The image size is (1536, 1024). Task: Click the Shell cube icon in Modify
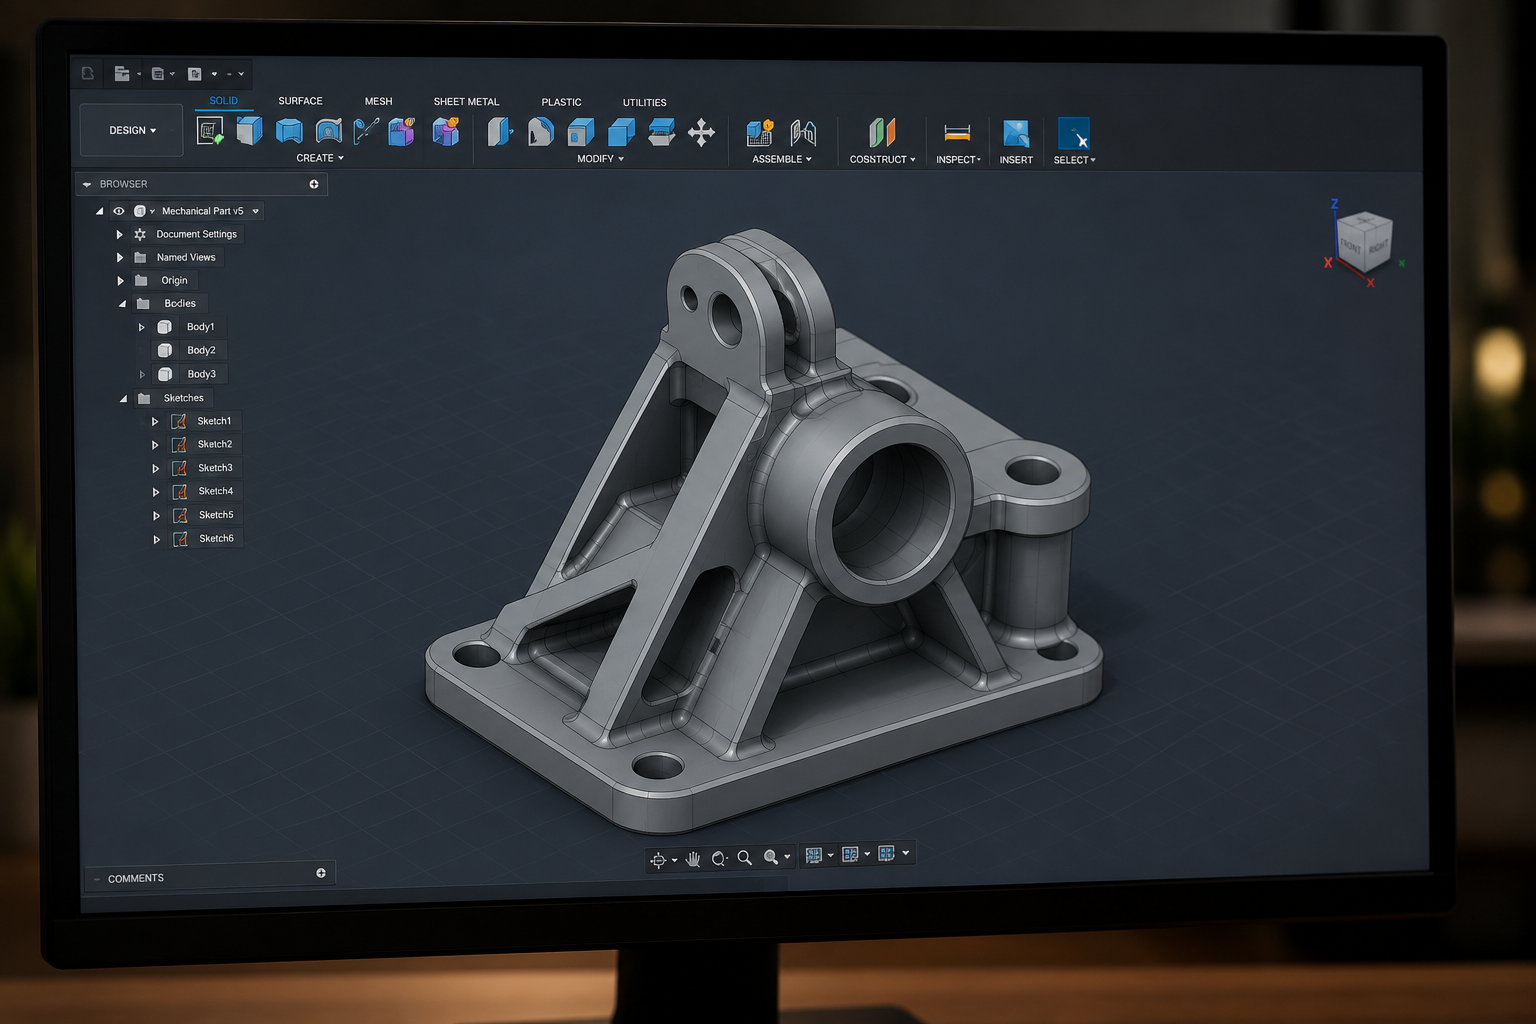pyautogui.click(x=621, y=131)
